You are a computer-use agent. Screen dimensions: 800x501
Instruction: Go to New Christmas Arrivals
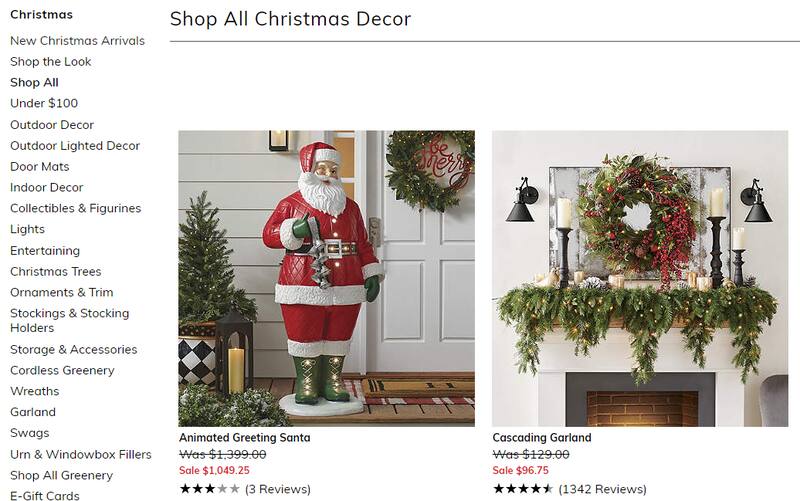(78, 40)
